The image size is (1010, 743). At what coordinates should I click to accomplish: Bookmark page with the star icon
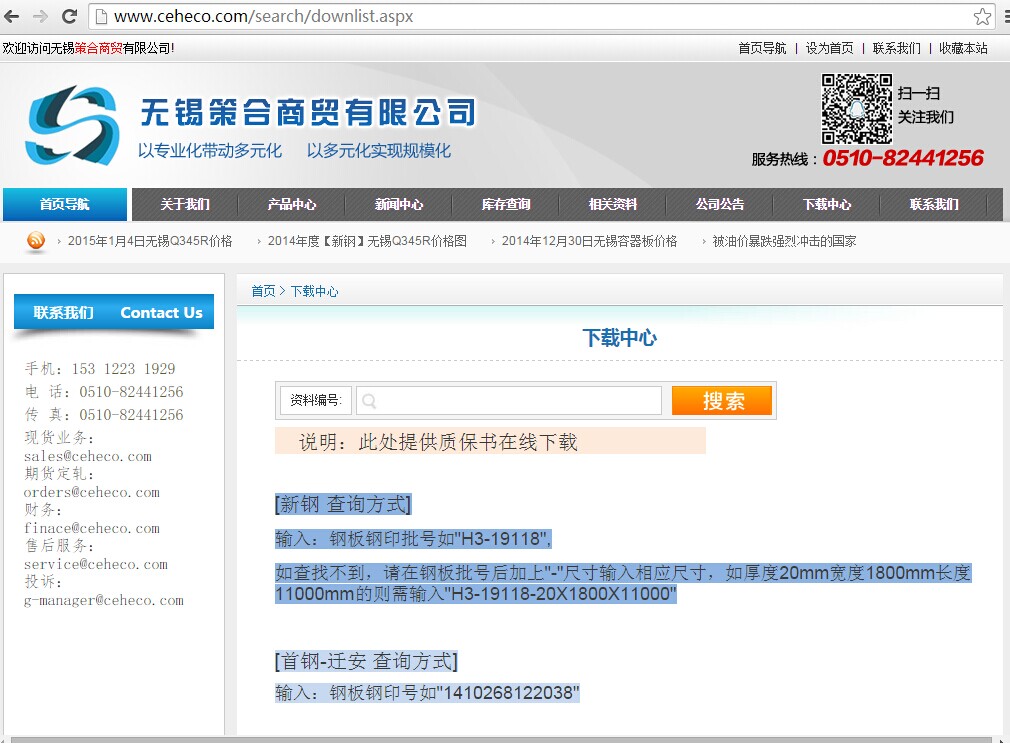click(982, 17)
